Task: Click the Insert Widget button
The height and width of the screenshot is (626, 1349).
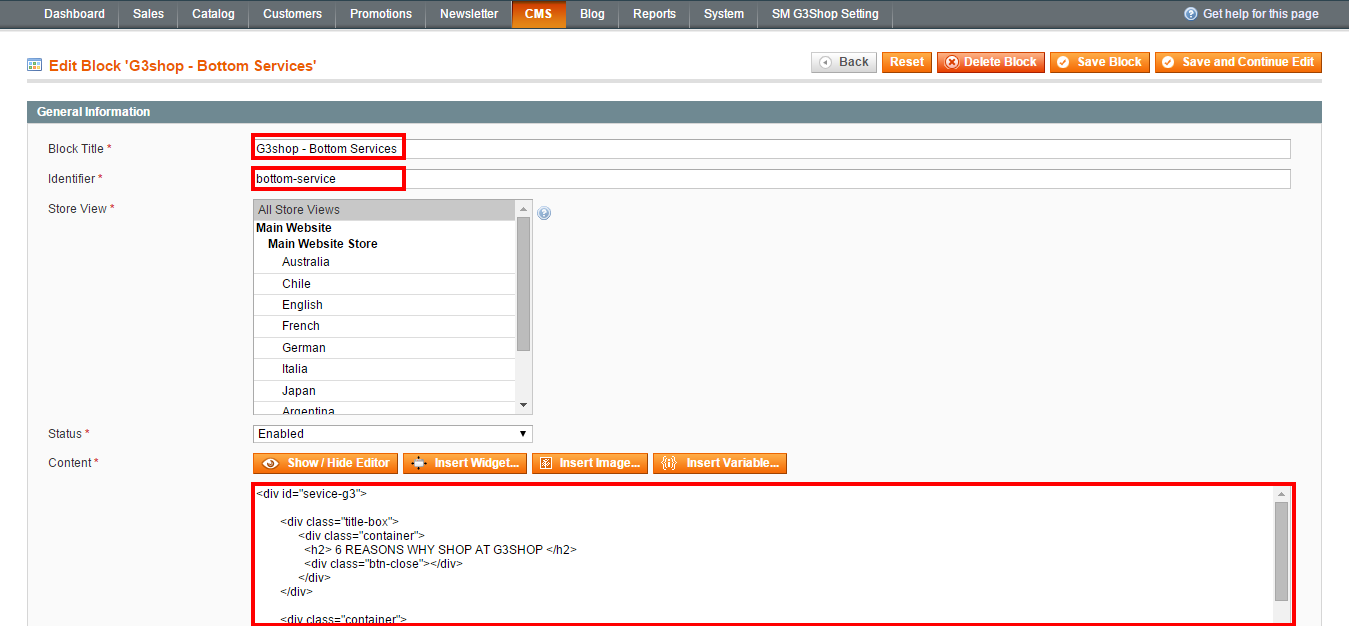Action: tap(465, 463)
